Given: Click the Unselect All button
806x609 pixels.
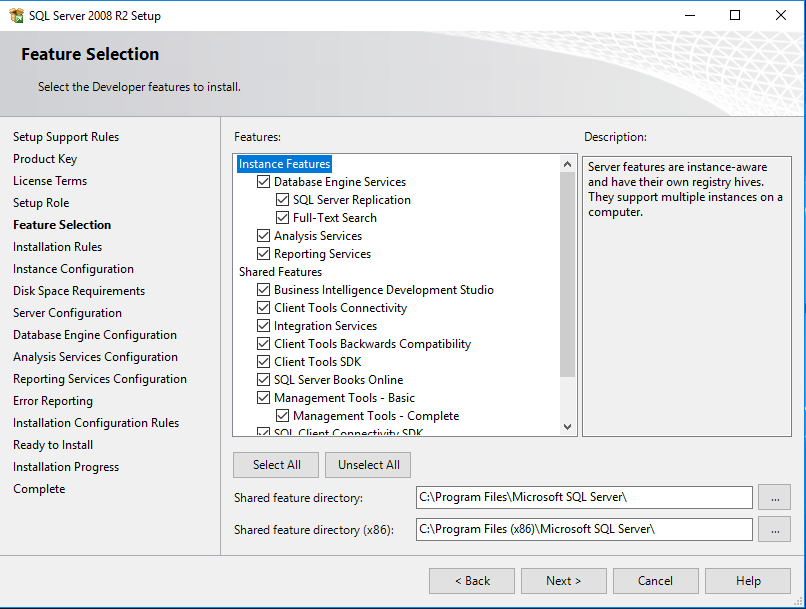Looking at the screenshot, I should 368,465.
